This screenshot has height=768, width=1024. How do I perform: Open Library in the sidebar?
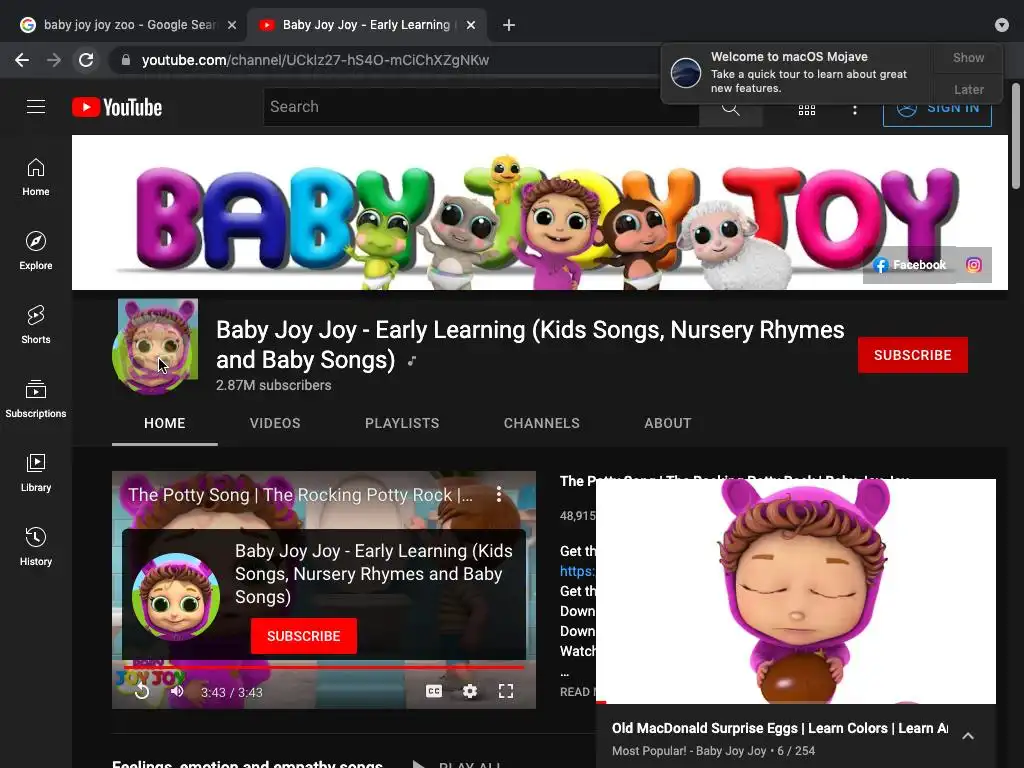tap(36, 472)
